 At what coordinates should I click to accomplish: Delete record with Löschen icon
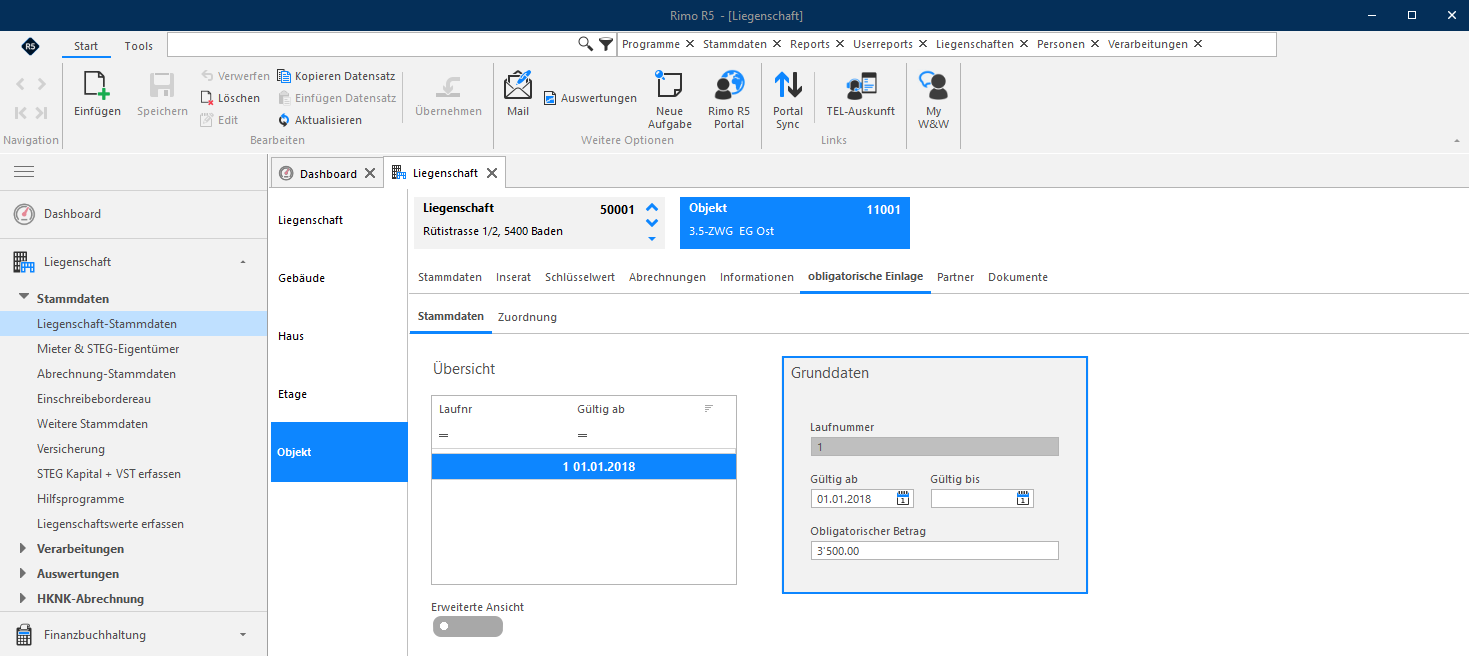[207, 98]
